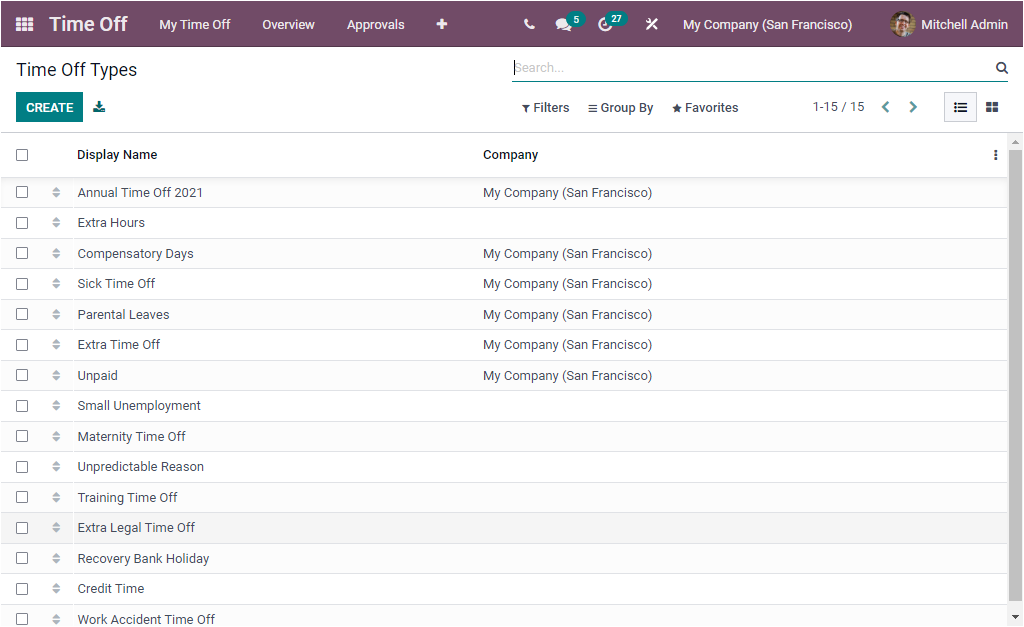
Task: Click the developer tools wrench icon
Action: pos(651,24)
